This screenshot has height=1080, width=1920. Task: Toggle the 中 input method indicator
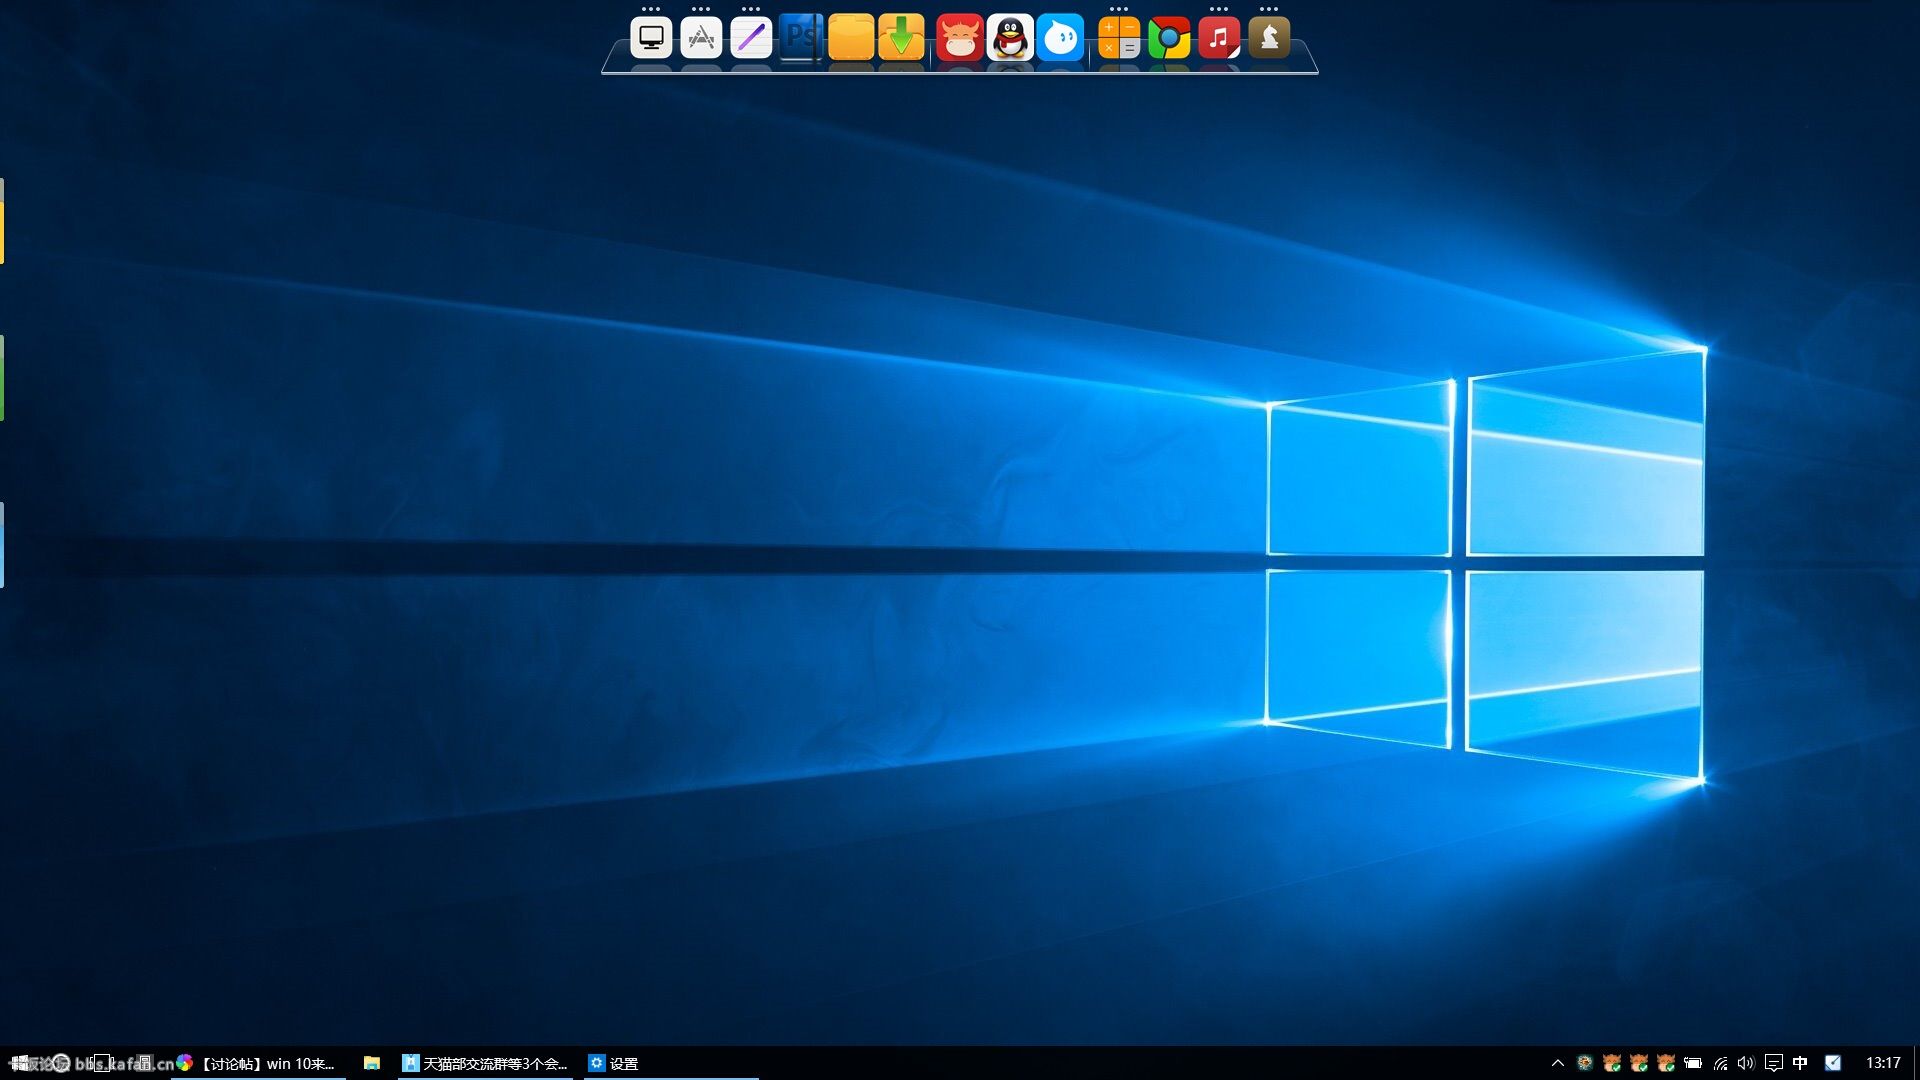pyautogui.click(x=1800, y=1063)
